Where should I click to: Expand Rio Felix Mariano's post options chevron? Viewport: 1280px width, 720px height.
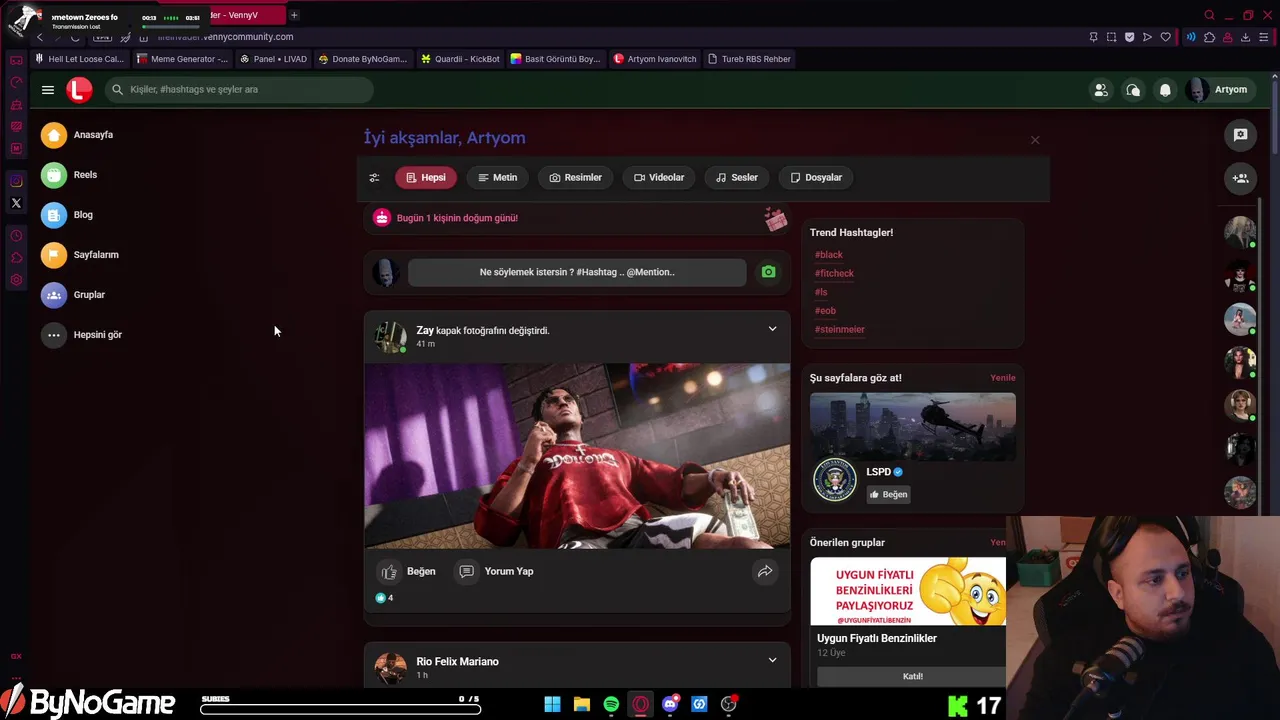pyautogui.click(x=772, y=660)
